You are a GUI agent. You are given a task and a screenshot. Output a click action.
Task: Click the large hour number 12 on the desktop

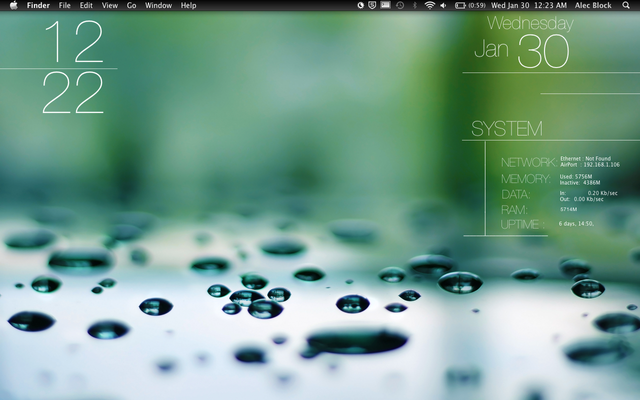coord(74,42)
